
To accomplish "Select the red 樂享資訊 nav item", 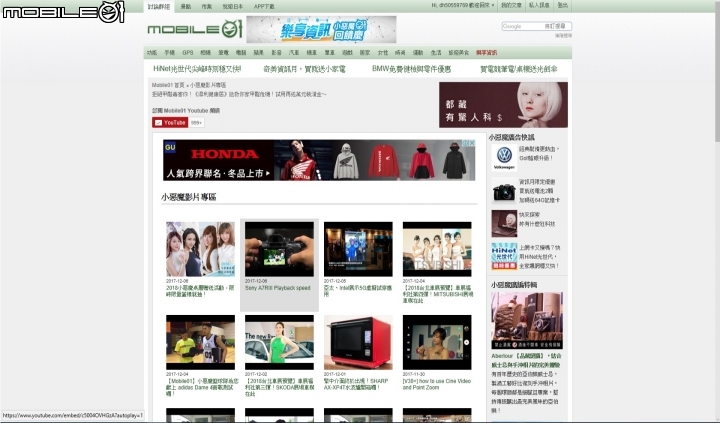I will click(x=486, y=53).
